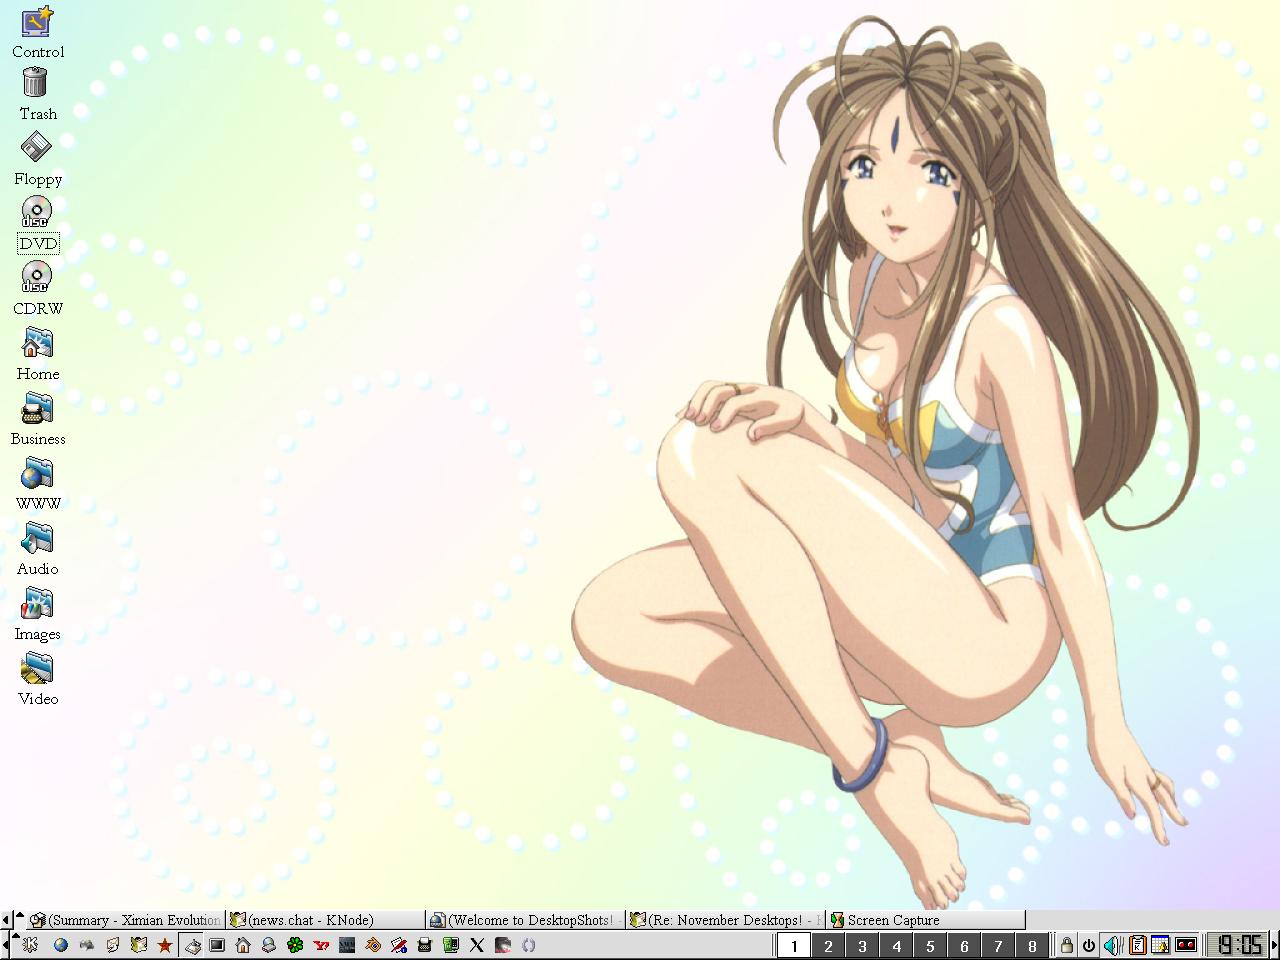1280x960 pixels.
Task: Open the KDE K menu launcher
Action: (x=31, y=945)
